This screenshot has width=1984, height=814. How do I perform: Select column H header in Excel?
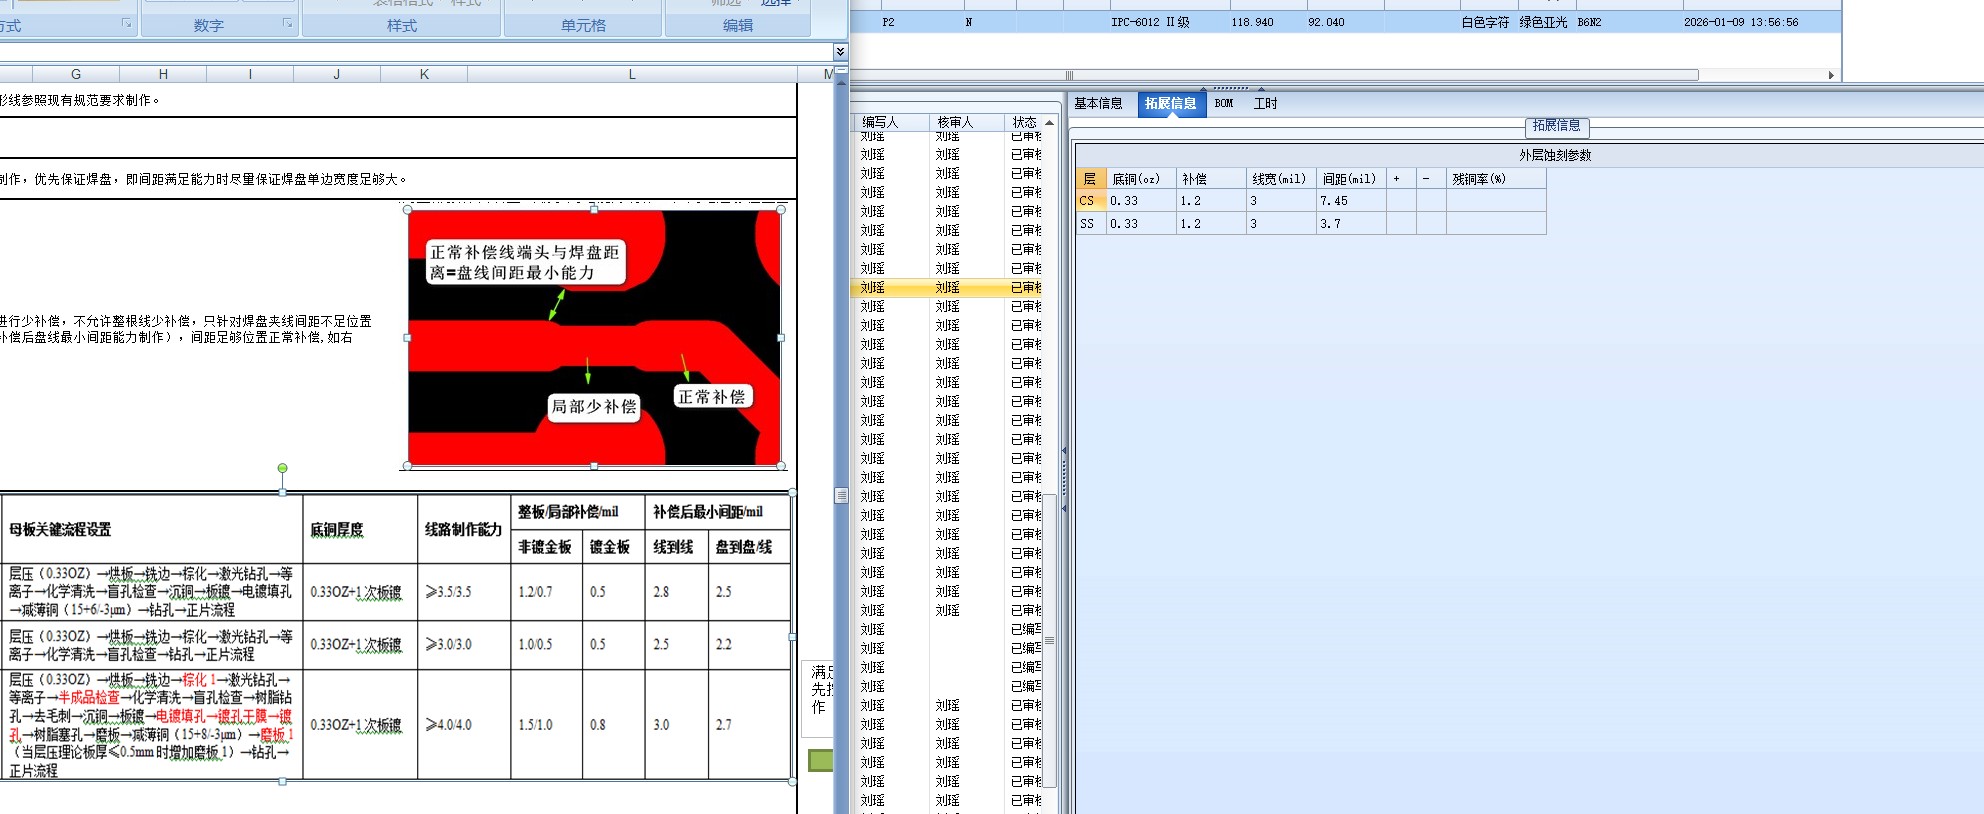tap(163, 74)
